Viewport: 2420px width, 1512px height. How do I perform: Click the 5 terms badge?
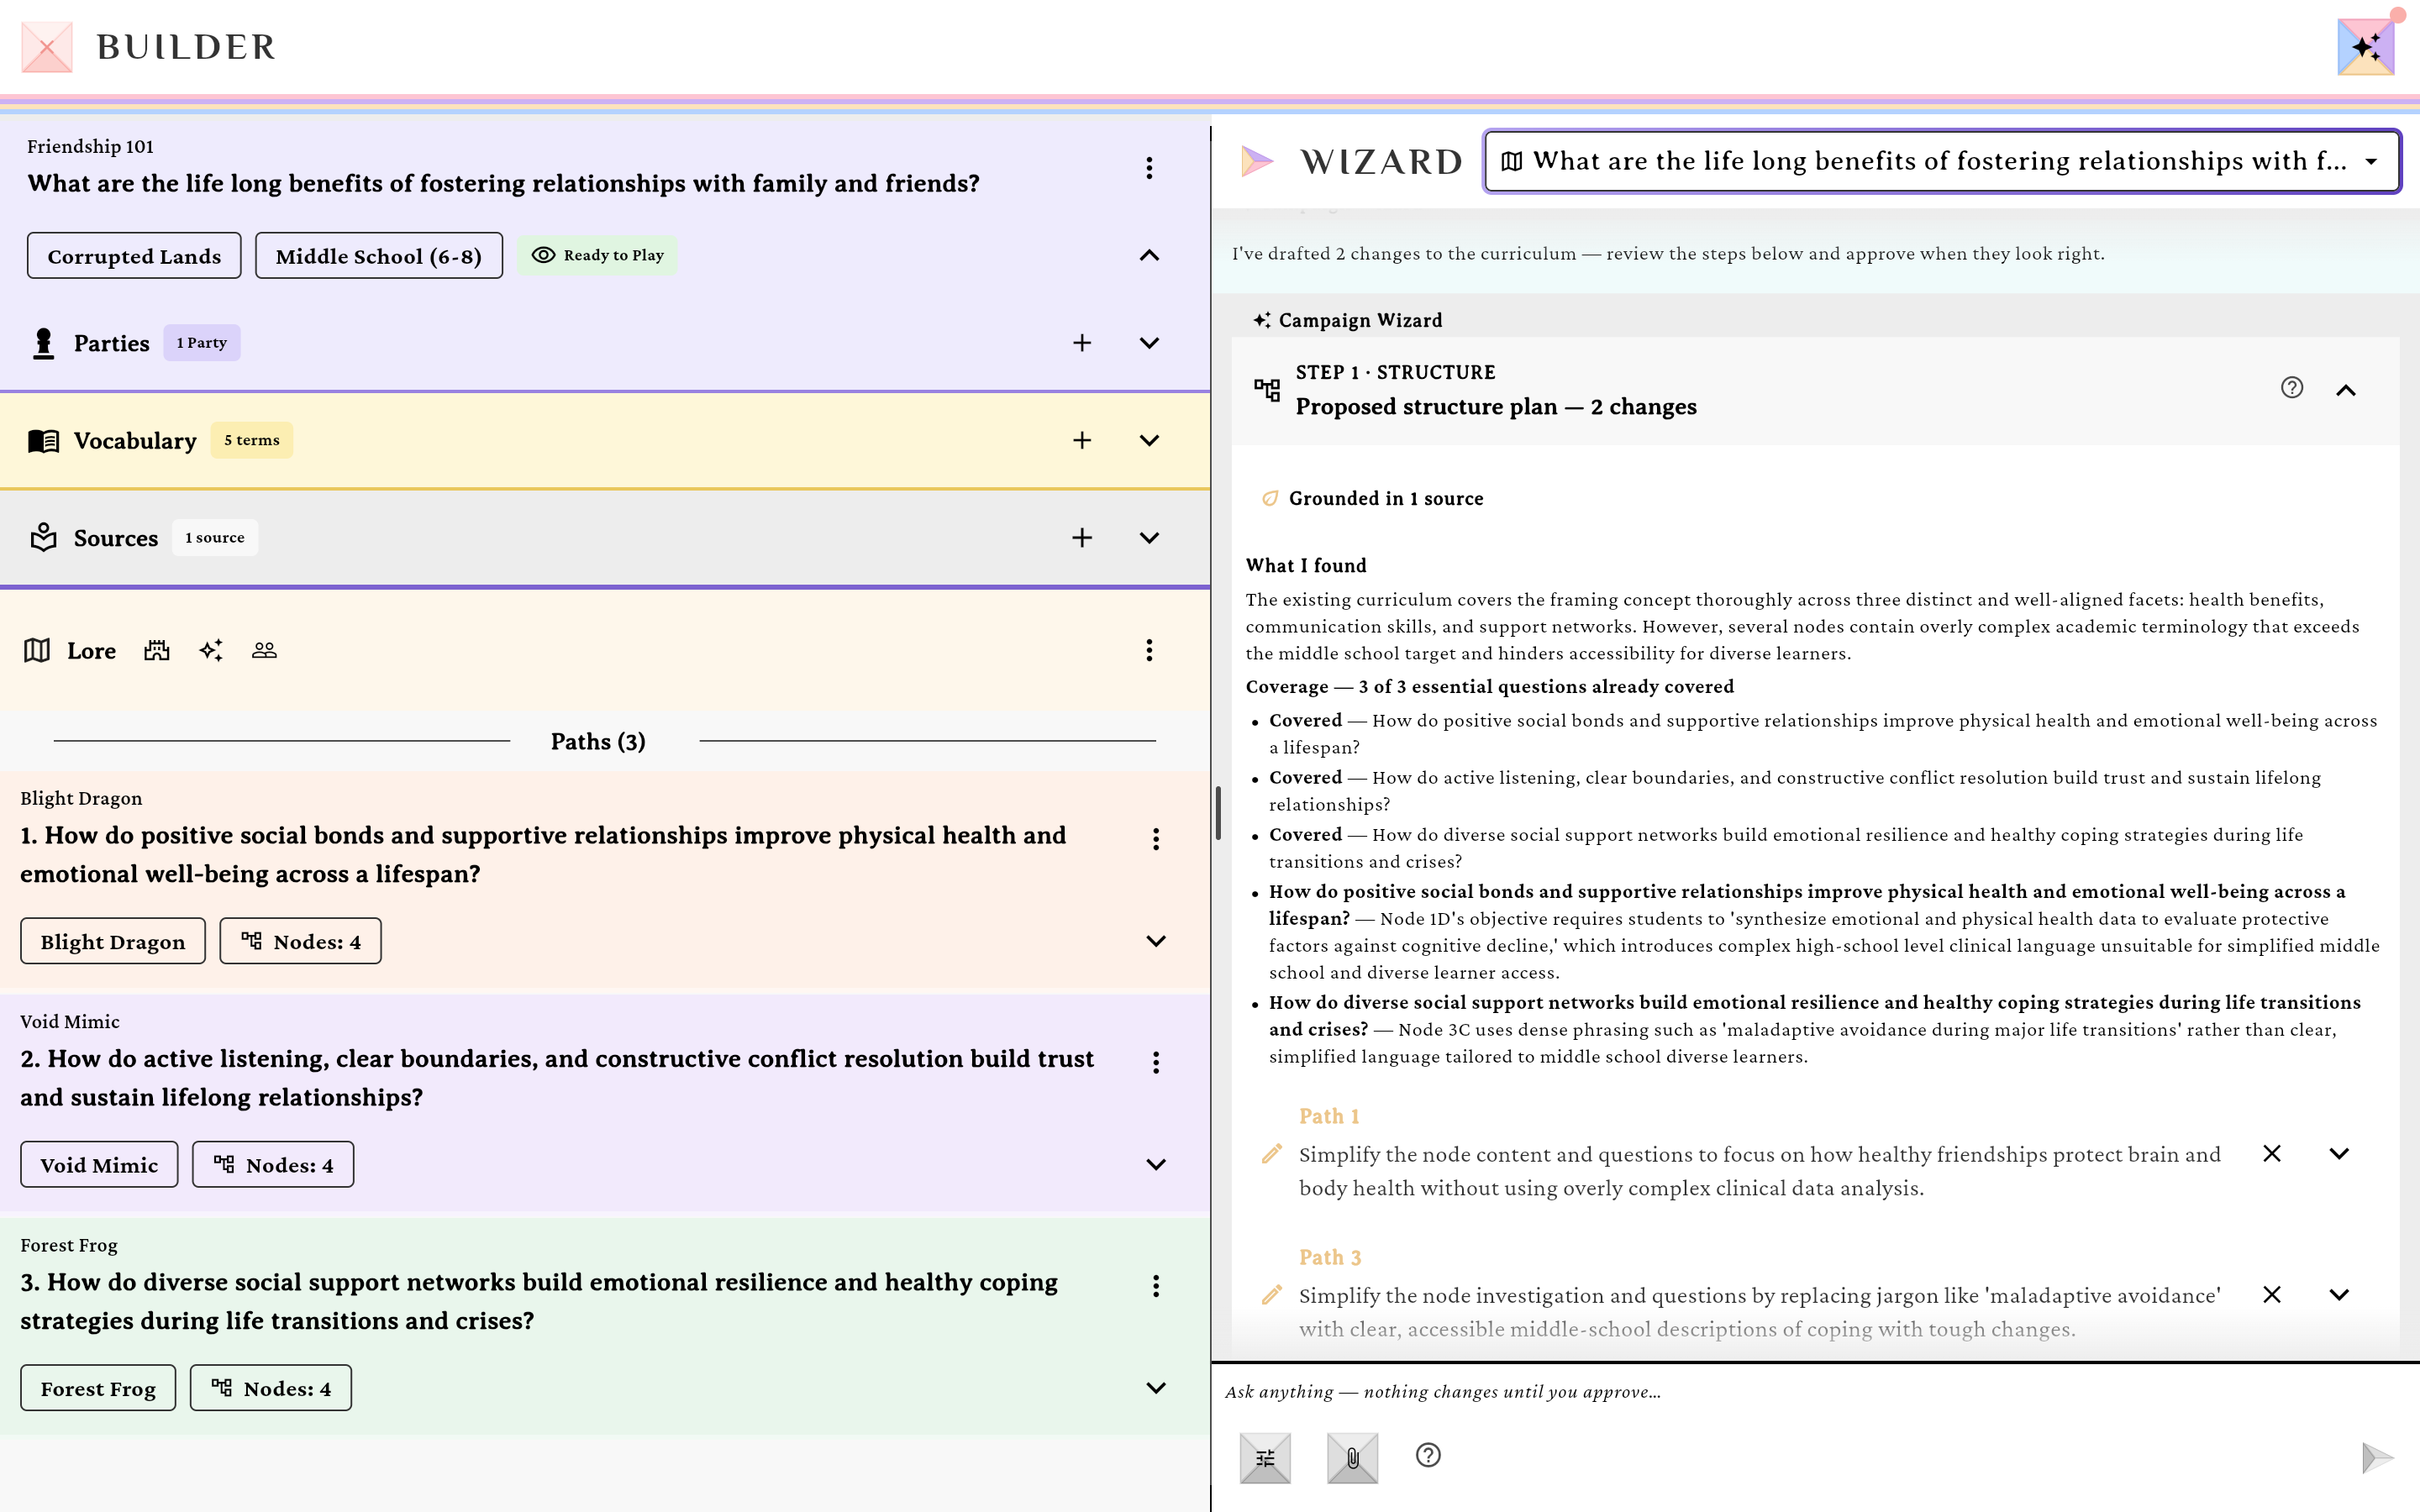click(x=252, y=441)
